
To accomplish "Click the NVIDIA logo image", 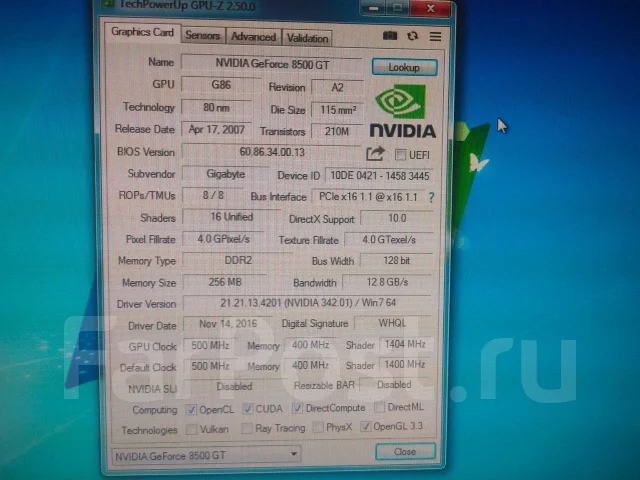I will 402,111.
